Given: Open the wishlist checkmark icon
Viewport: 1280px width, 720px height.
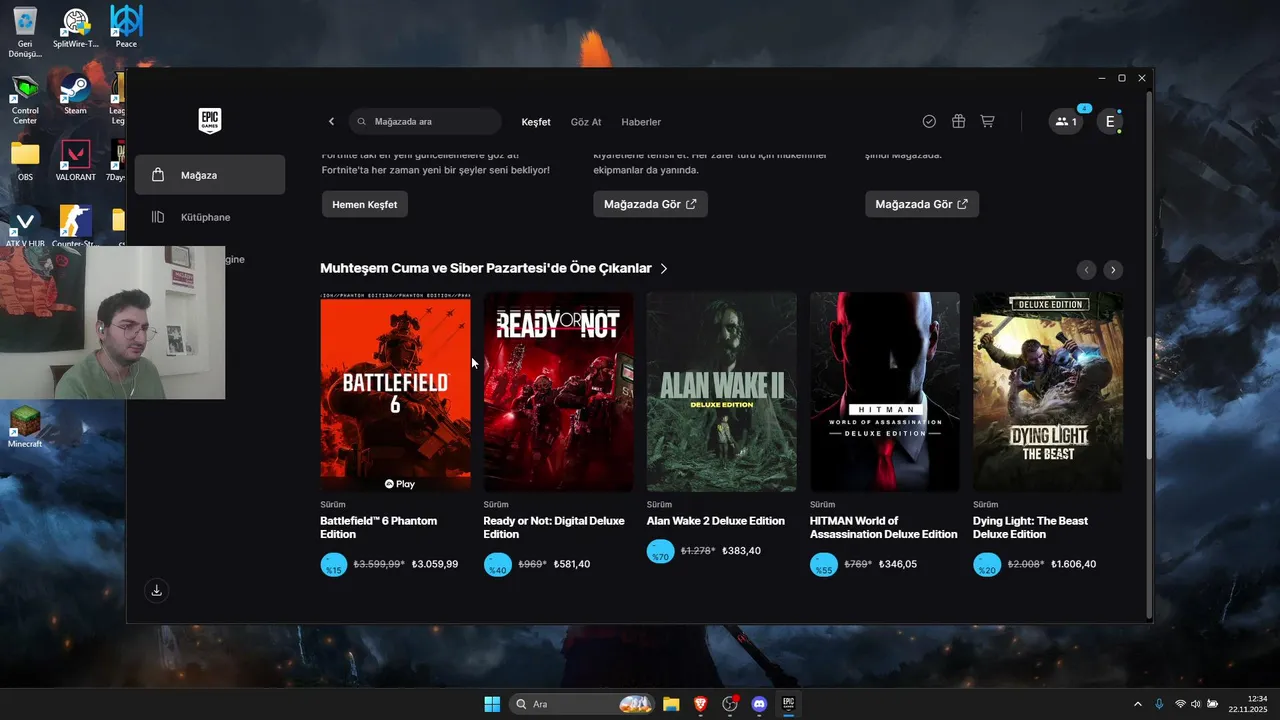Looking at the screenshot, I should click(x=929, y=121).
